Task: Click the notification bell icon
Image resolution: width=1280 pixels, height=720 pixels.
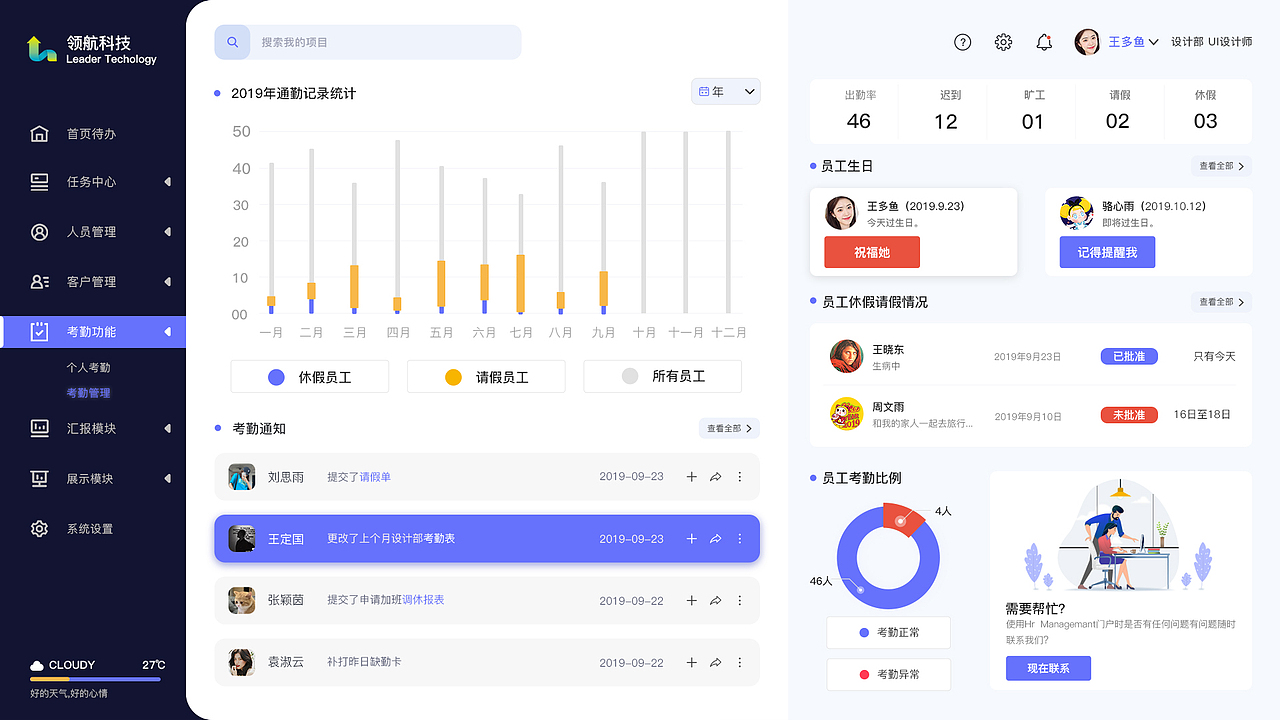Action: coord(1044,42)
